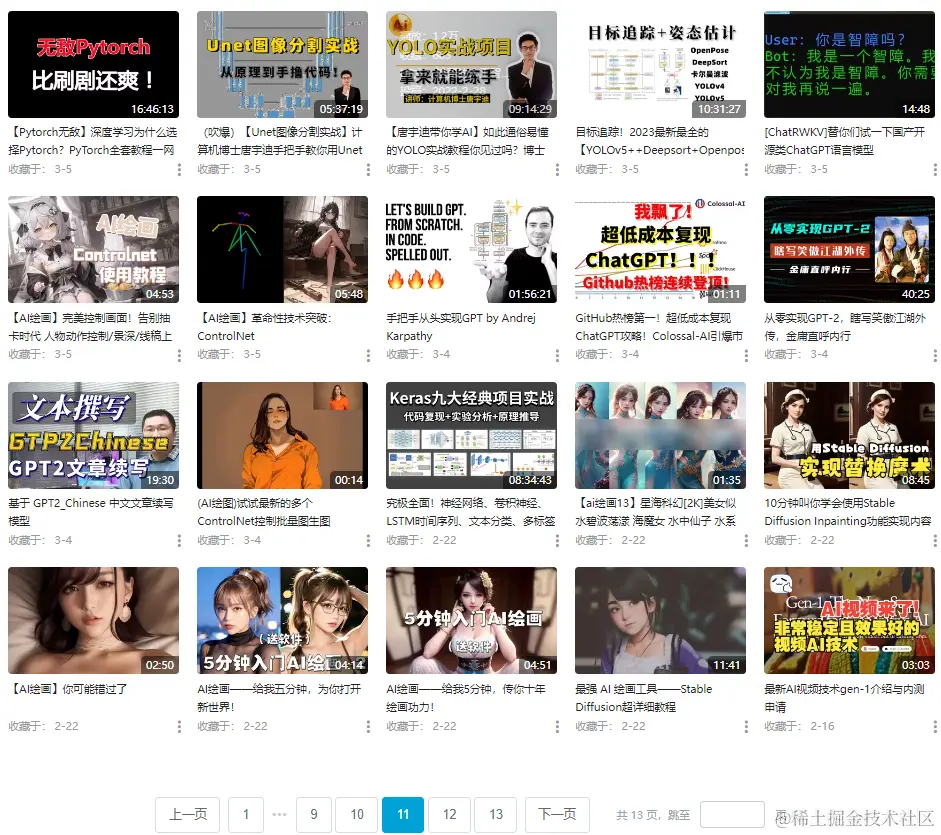Open more options for ai绘画13 星海科幻 video

(x=746, y=541)
